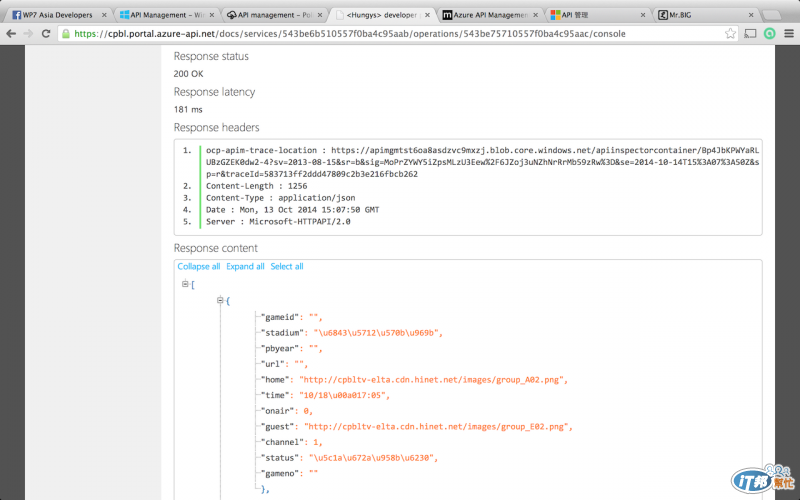Image resolution: width=800 pixels, height=500 pixels.
Task: Close the WP7 Asia Developers tab
Action: tap(104, 15)
